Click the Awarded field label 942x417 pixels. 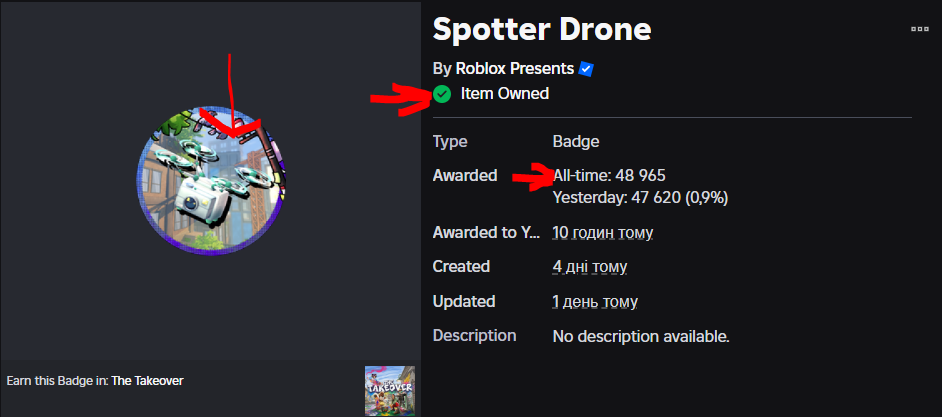(465, 176)
